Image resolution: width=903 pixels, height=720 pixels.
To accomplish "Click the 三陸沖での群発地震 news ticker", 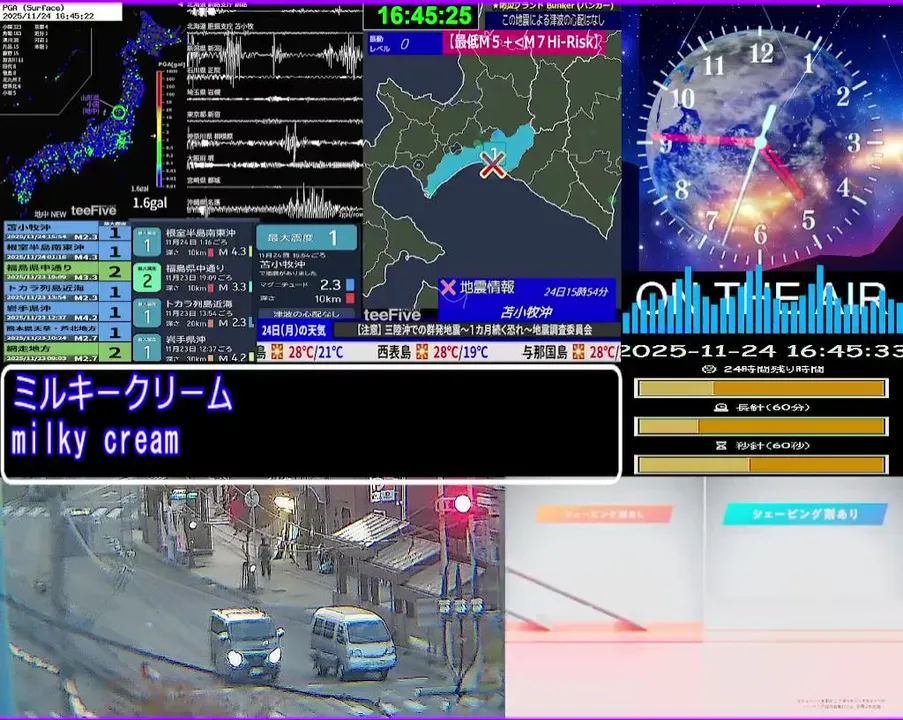I will [475, 330].
